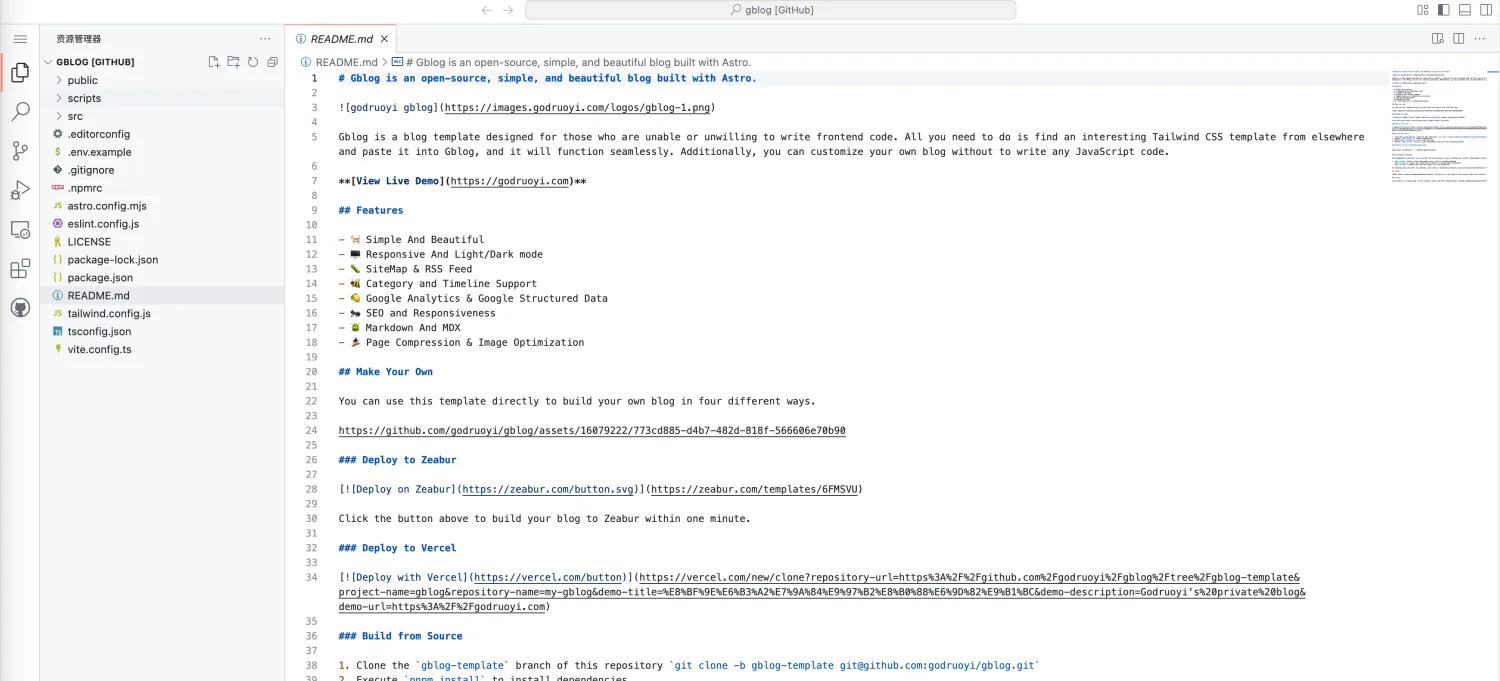Open the hamburger application menu

20,39
